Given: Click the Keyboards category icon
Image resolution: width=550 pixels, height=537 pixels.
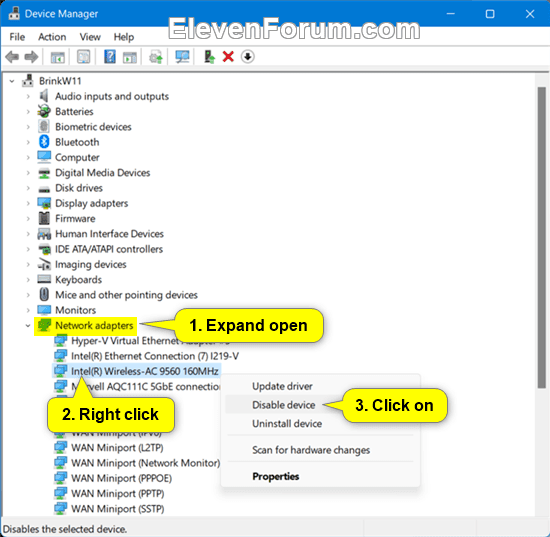Looking at the screenshot, I should tap(44, 279).
